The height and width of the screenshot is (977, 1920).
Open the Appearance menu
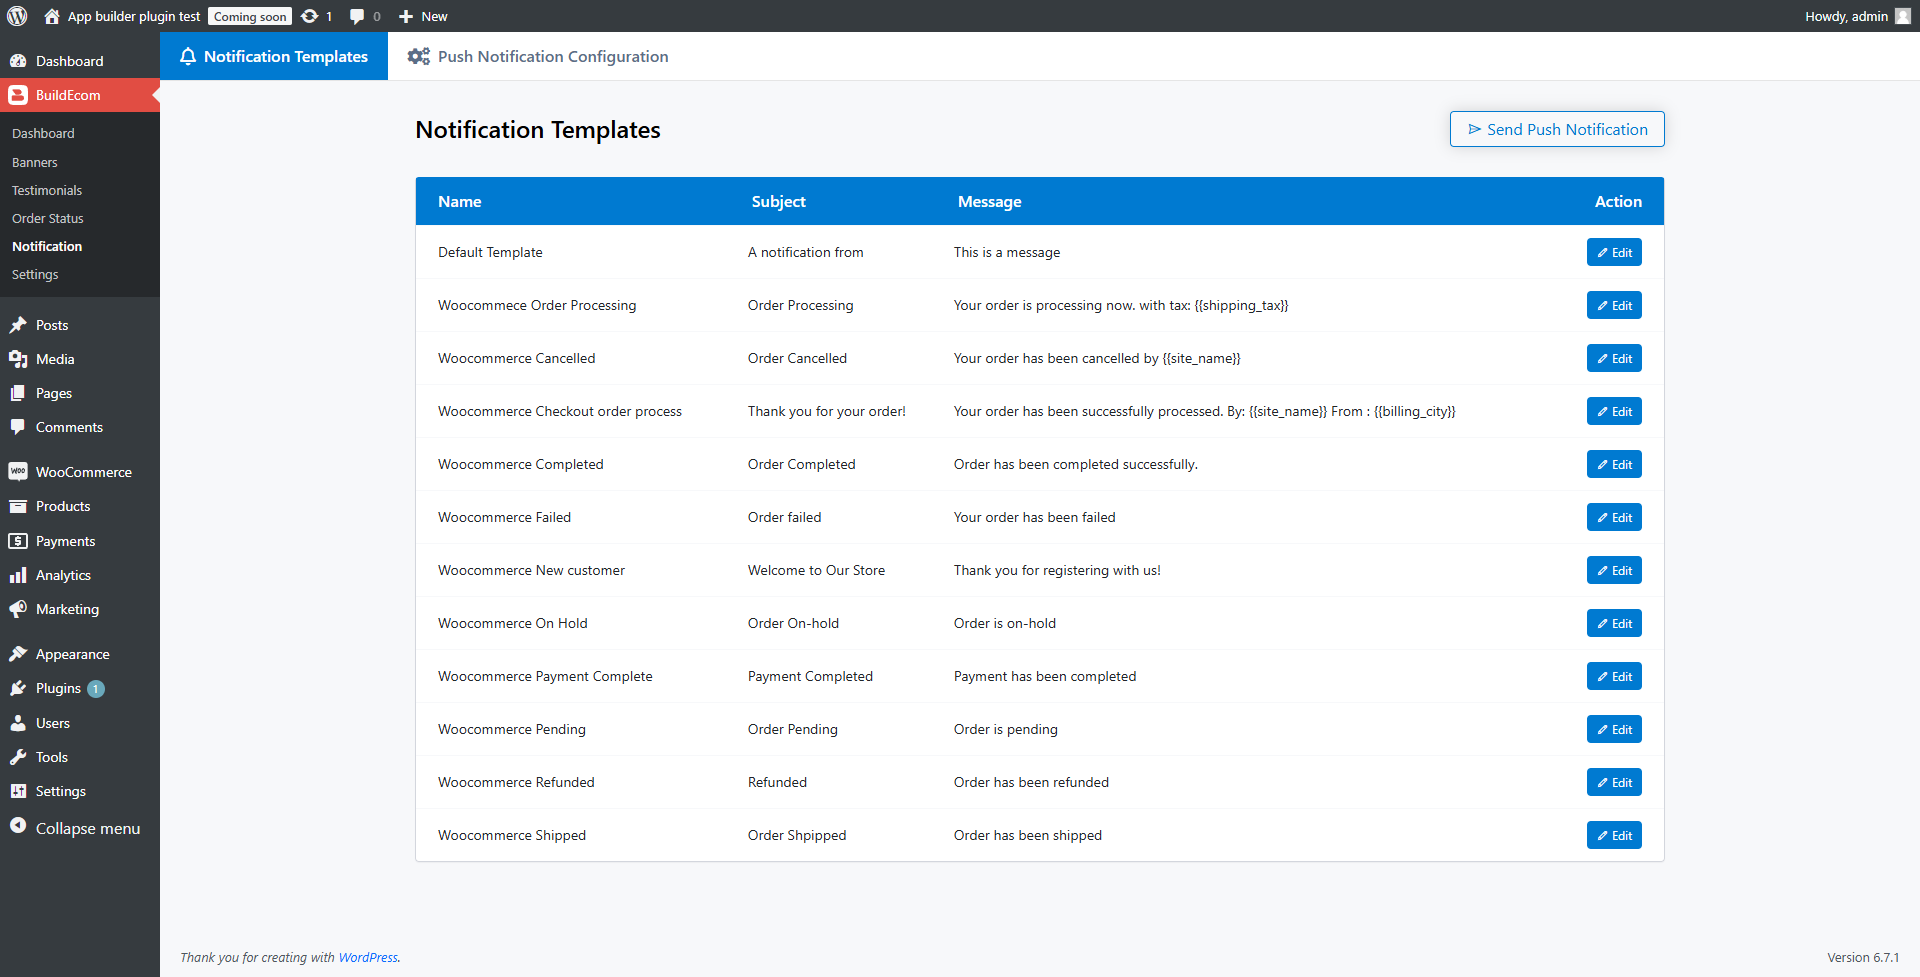tap(72, 654)
